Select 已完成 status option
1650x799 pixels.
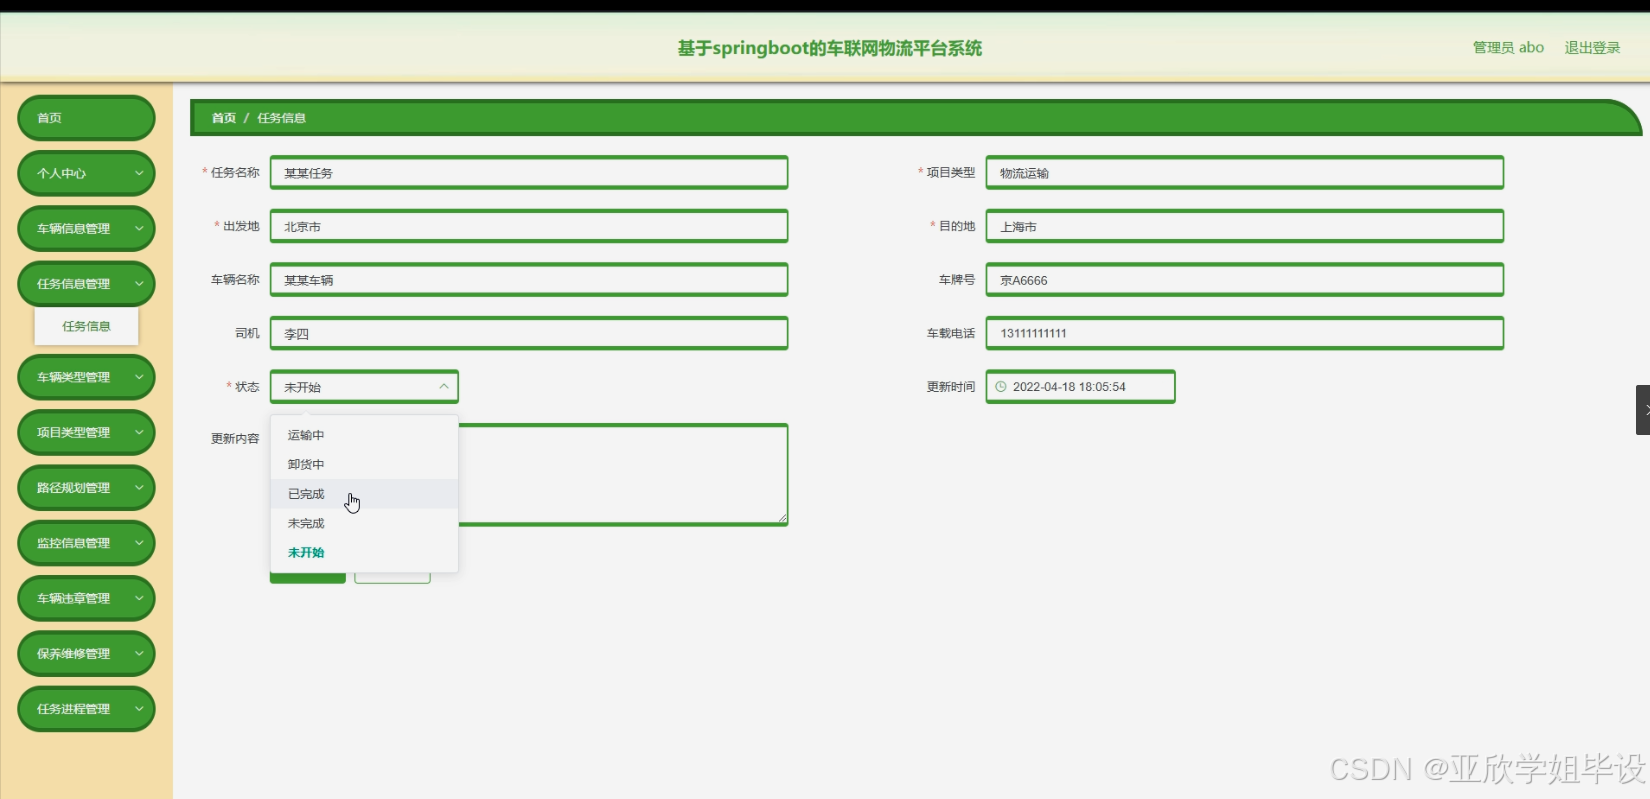coord(364,494)
